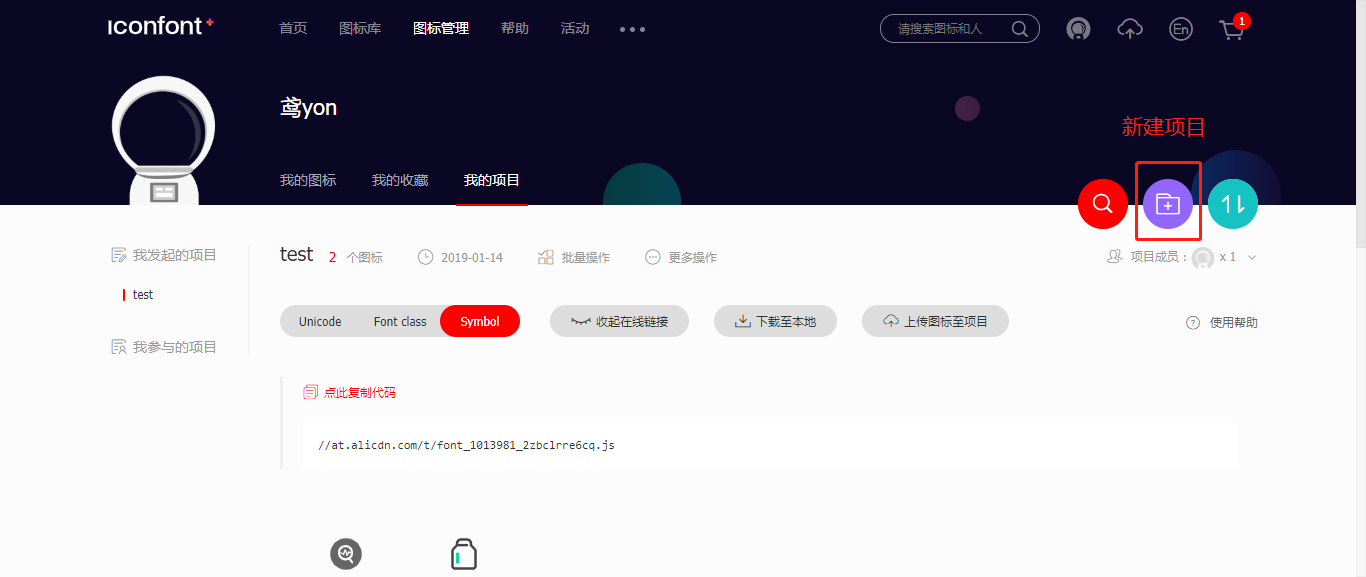Open the 更多操作 more actions menu
Image resolution: width=1366 pixels, height=577 pixels.
click(681, 257)
